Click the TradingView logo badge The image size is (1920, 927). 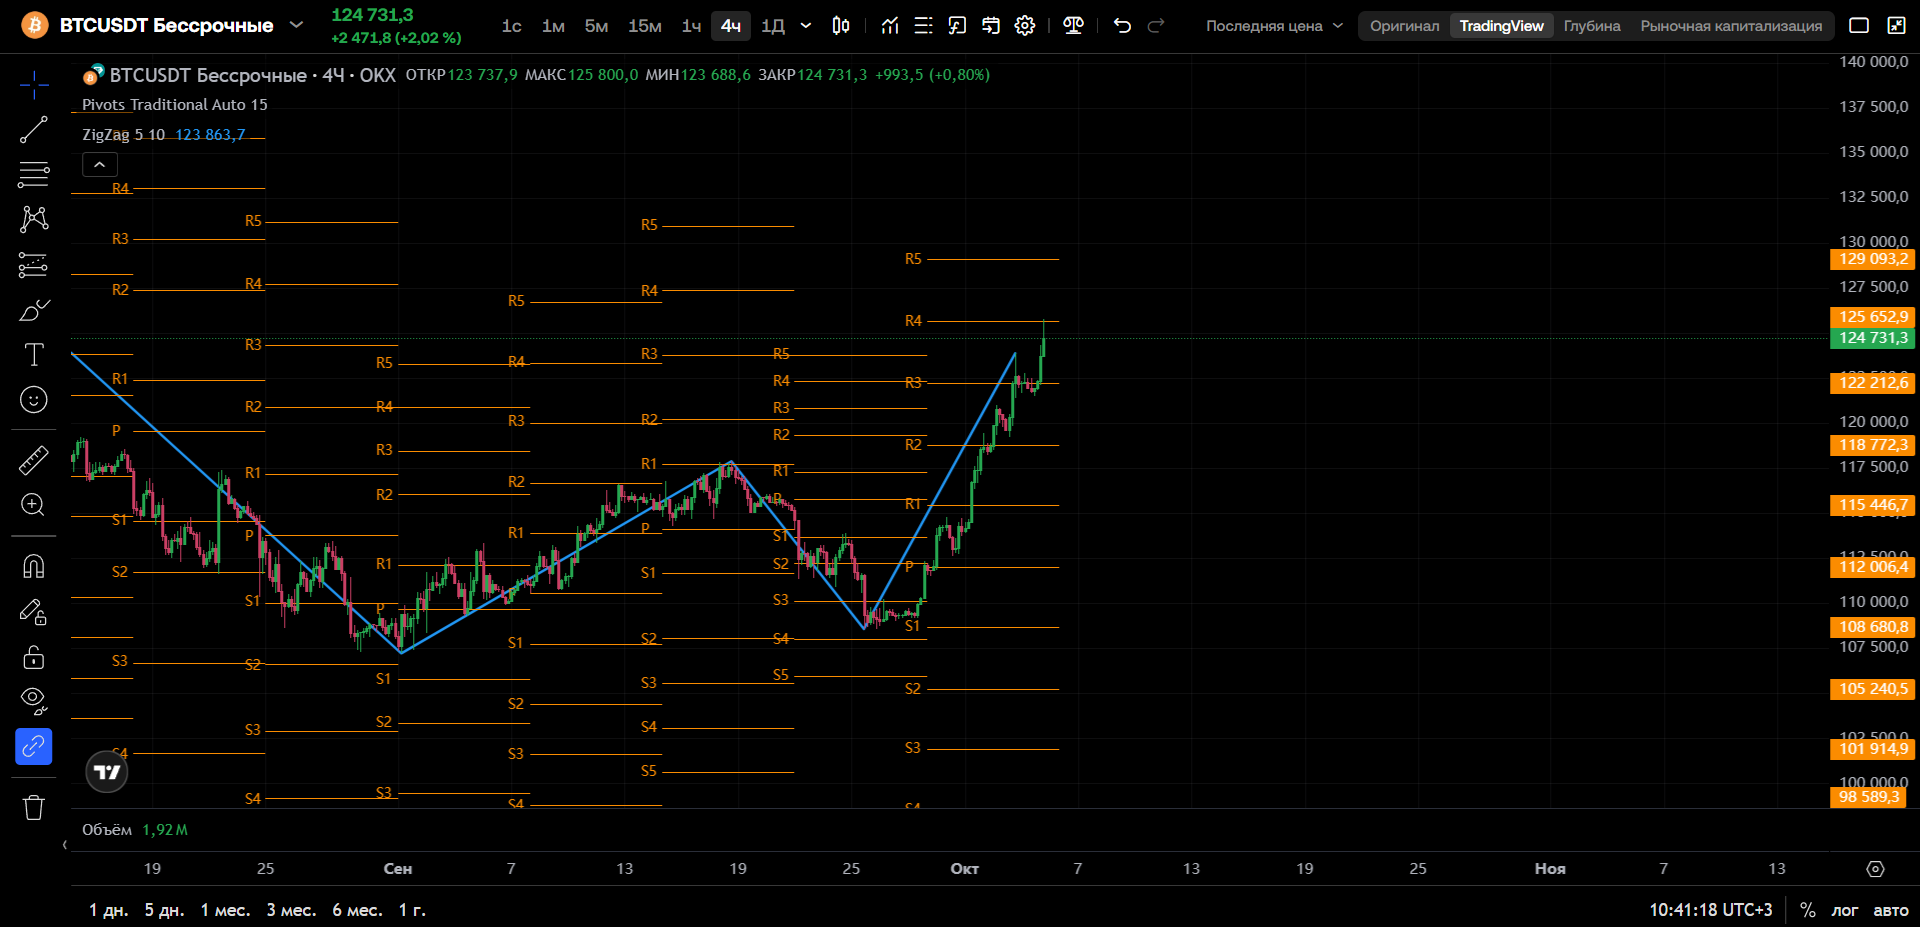[107, 772]
